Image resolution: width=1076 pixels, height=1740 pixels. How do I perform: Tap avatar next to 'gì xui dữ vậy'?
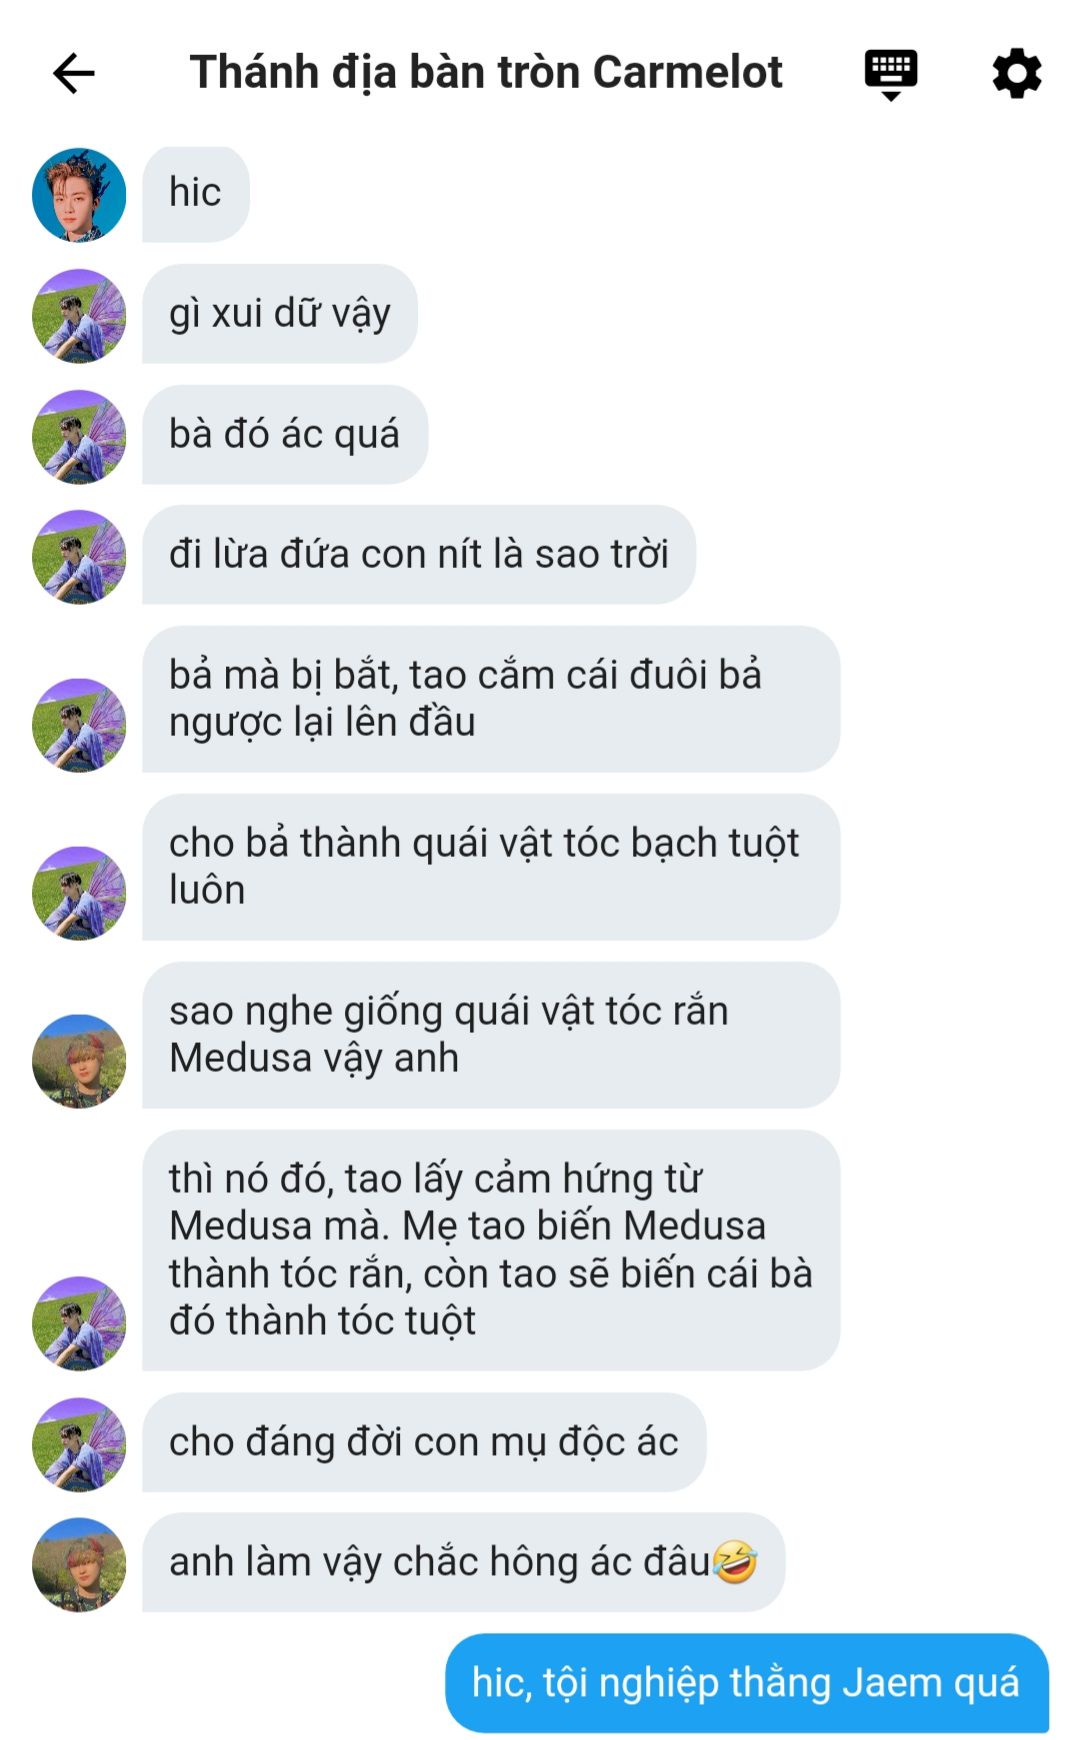coord(79,316)
